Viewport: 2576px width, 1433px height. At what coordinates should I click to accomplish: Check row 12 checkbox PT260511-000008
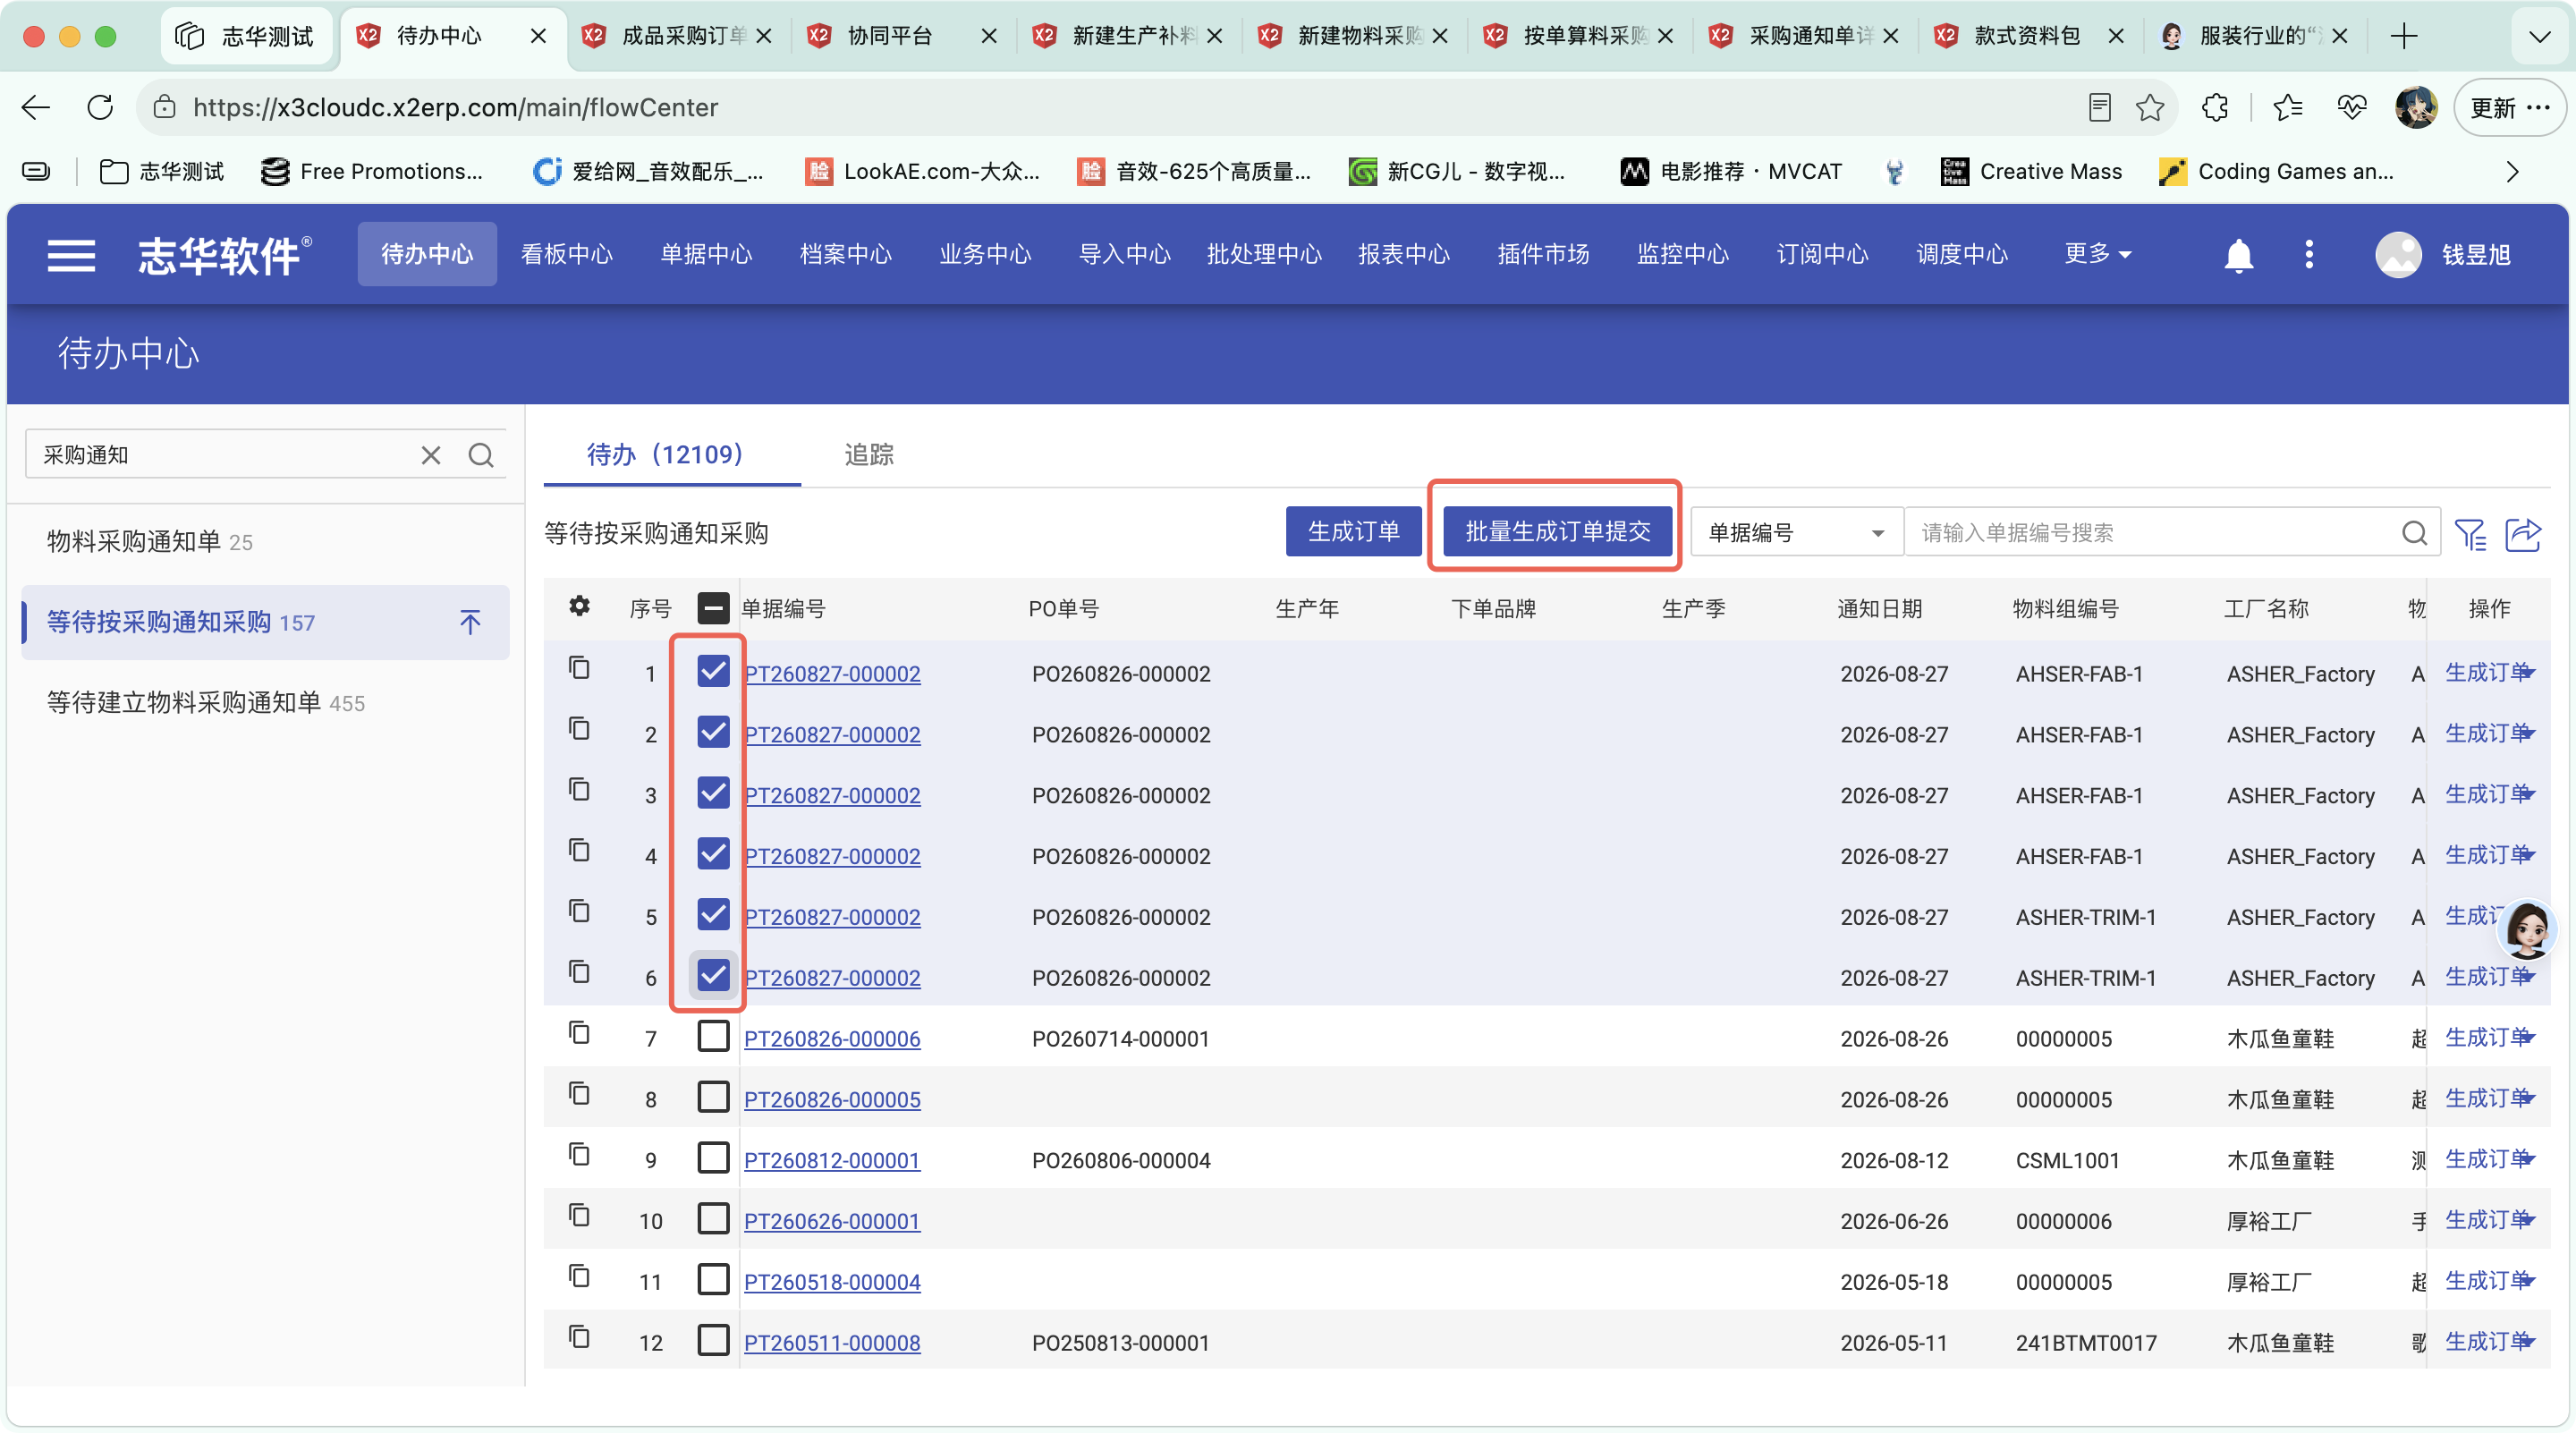pos(713,1340)
